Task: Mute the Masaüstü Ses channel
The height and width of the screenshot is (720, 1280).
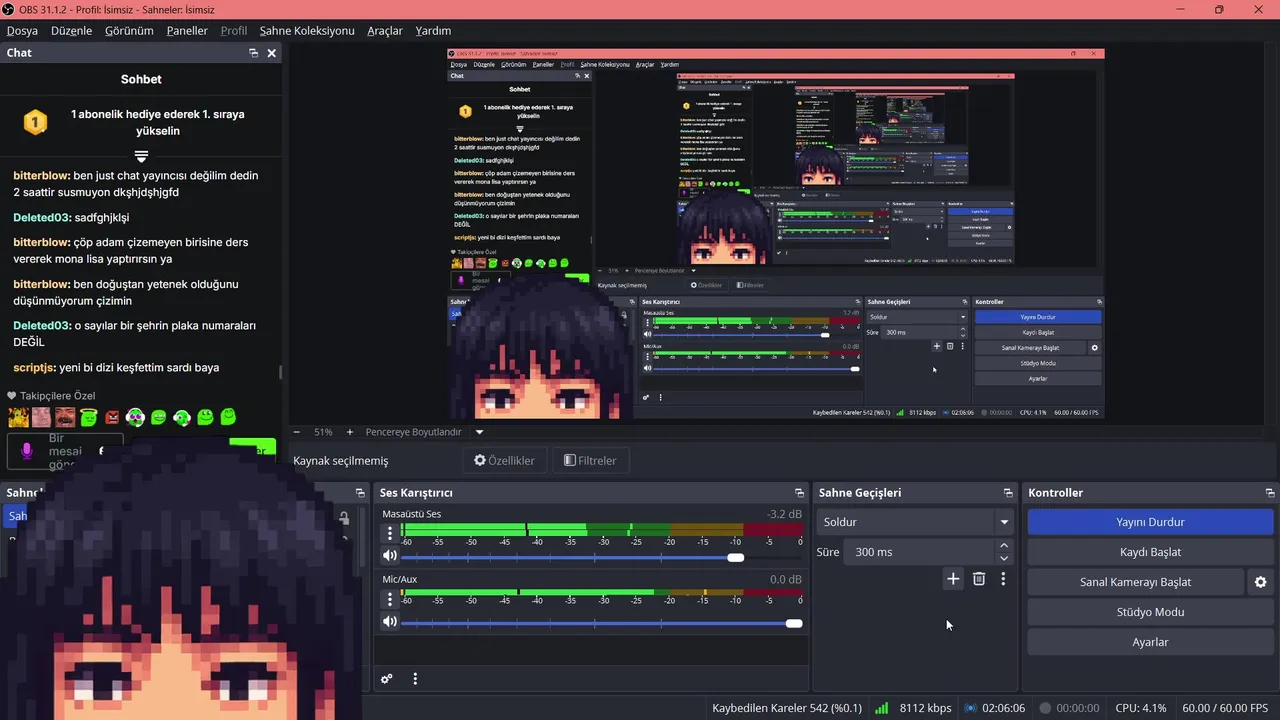Action: (x=390, y=556)
